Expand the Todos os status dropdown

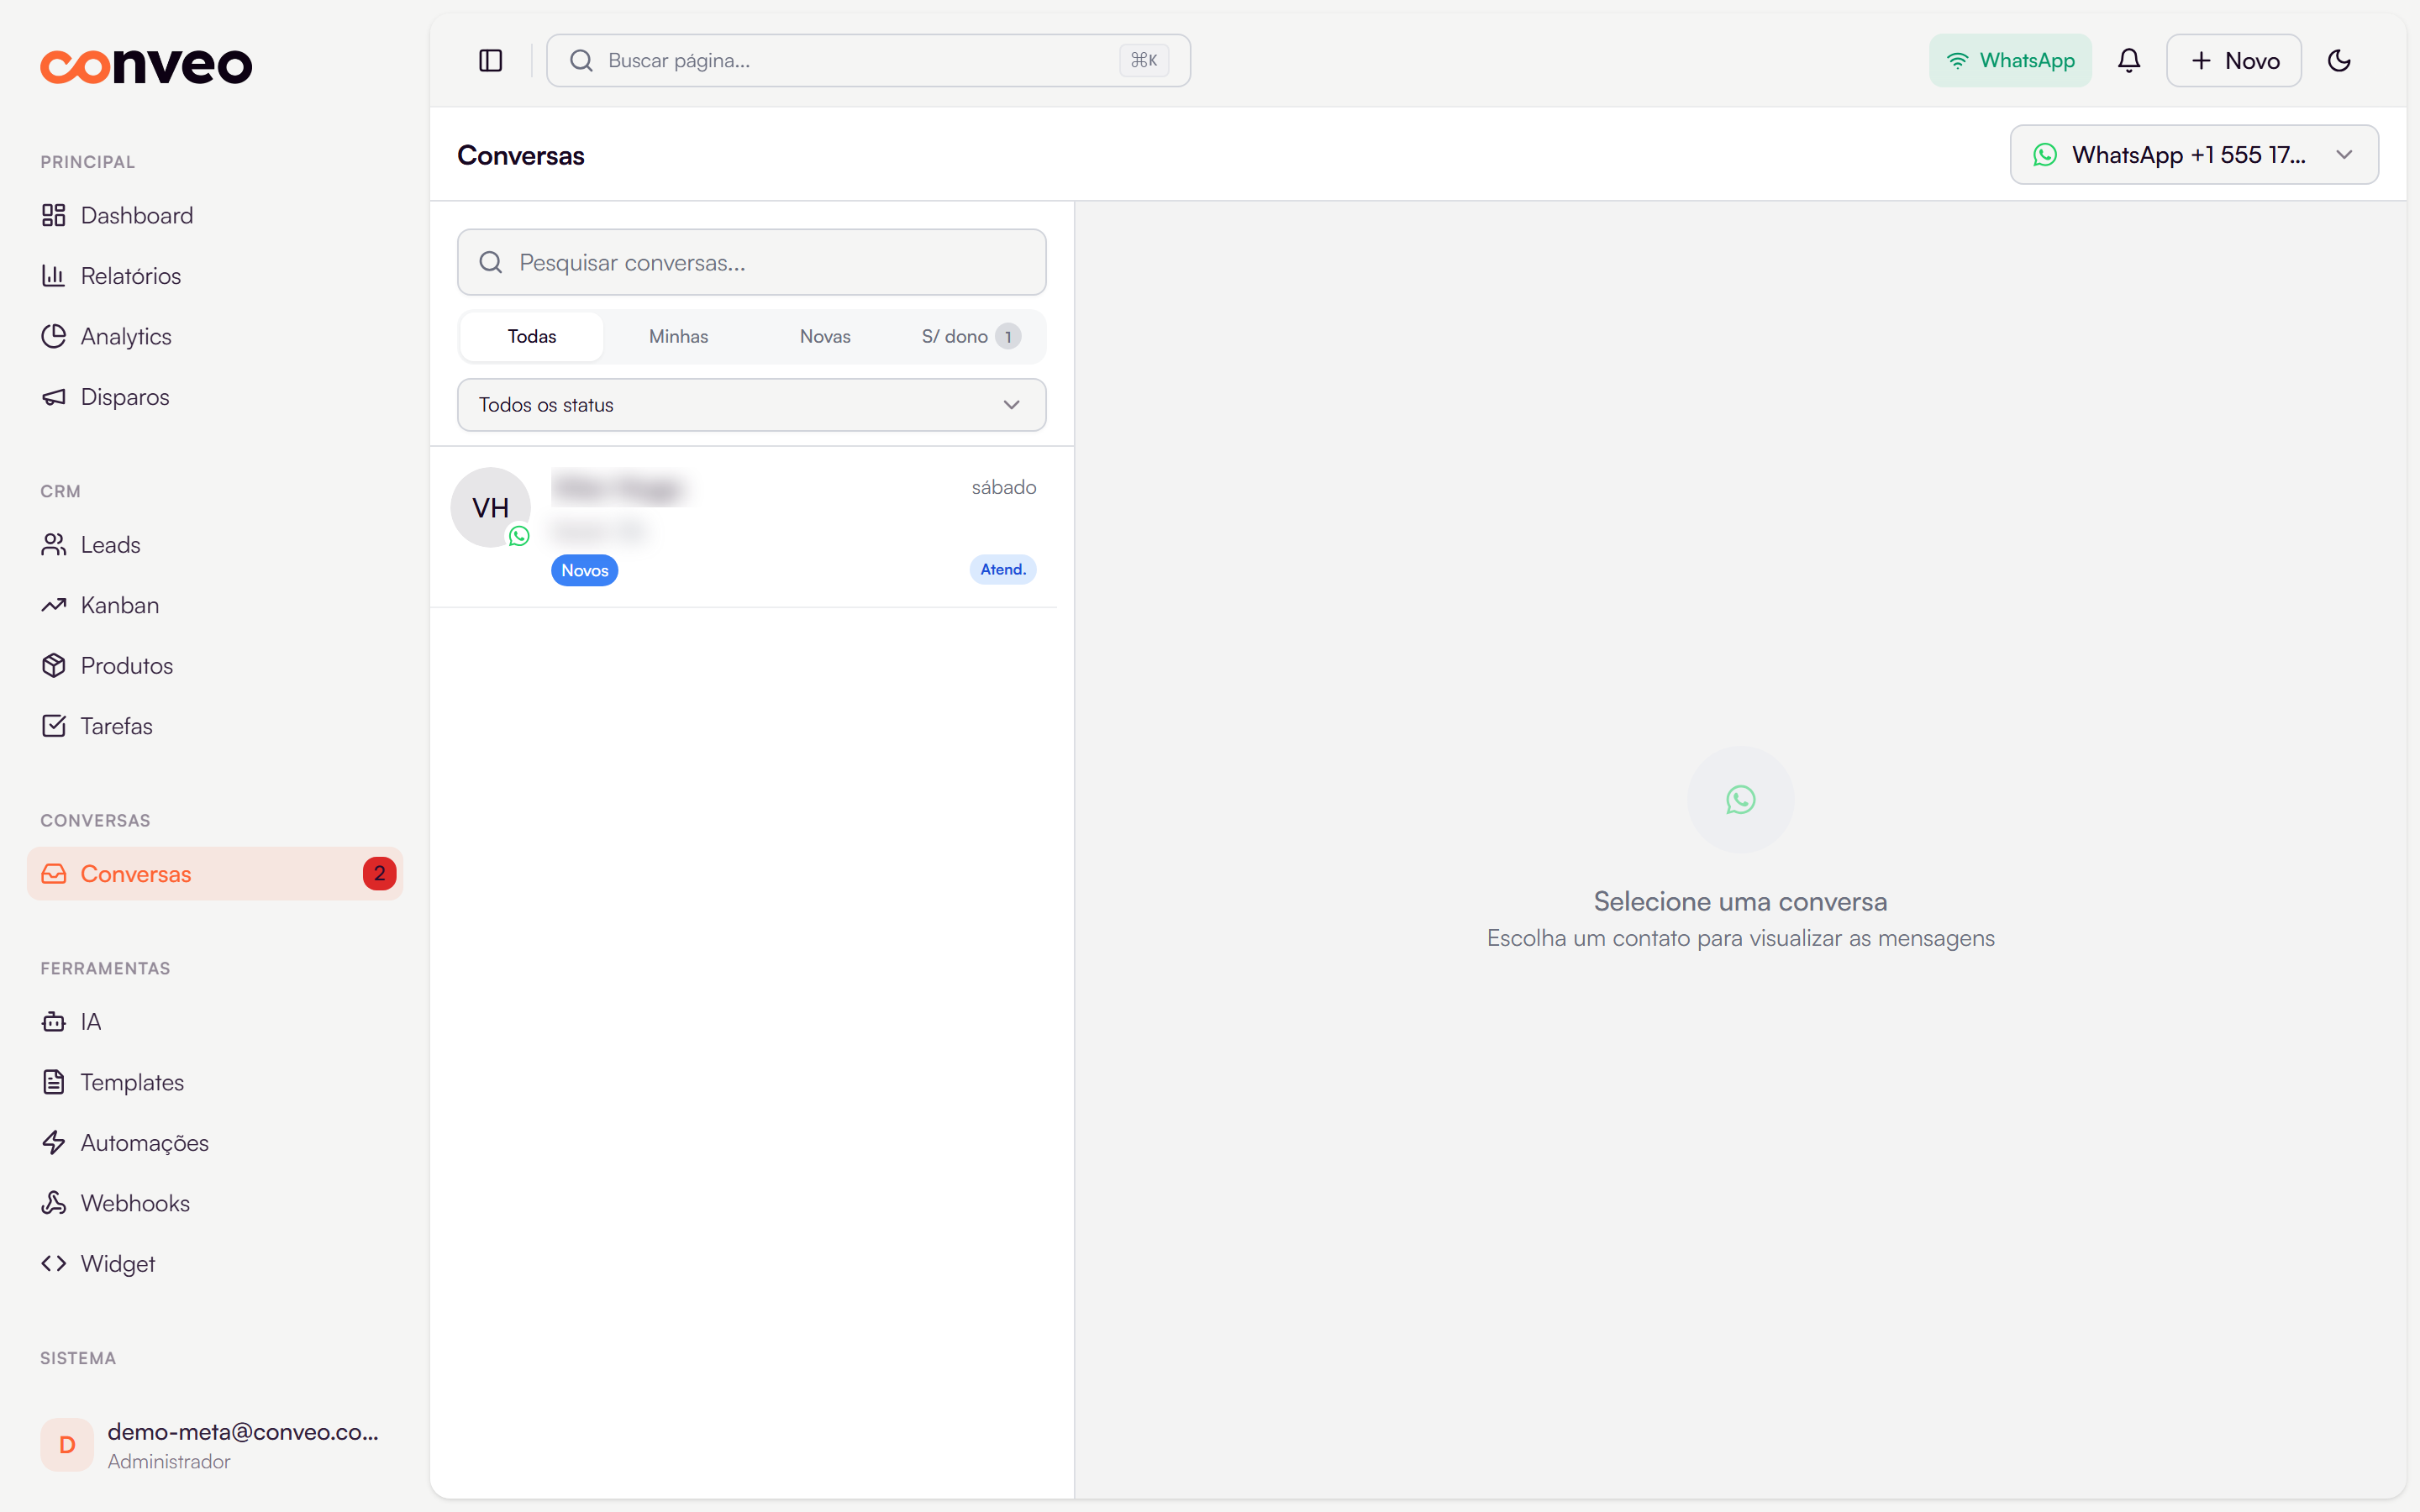752,405
